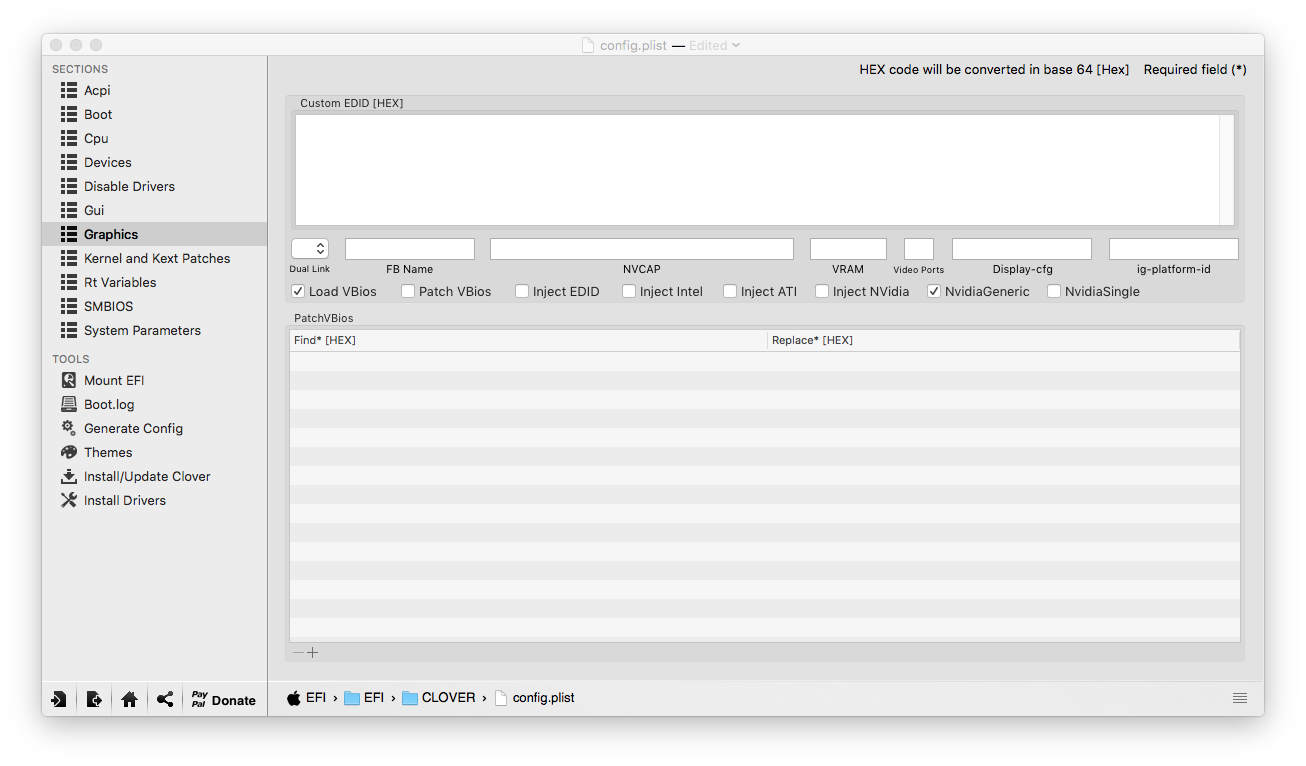
Task: Click the Display-cfg input field
Action: pos(1022,249)
